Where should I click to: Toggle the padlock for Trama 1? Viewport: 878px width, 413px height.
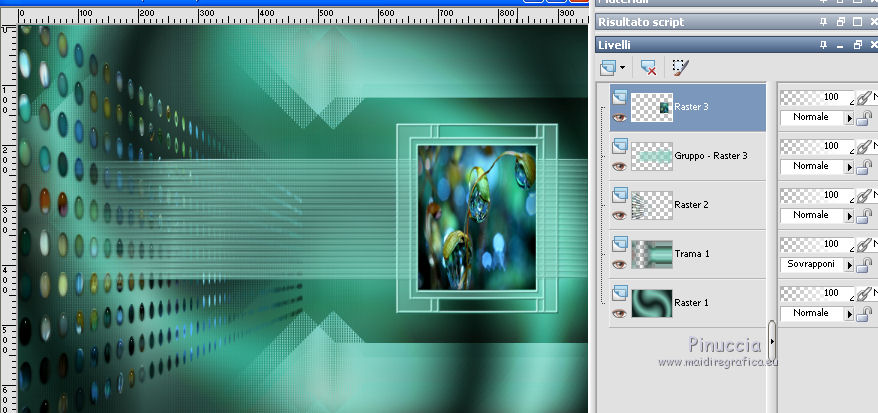point(865,264)
